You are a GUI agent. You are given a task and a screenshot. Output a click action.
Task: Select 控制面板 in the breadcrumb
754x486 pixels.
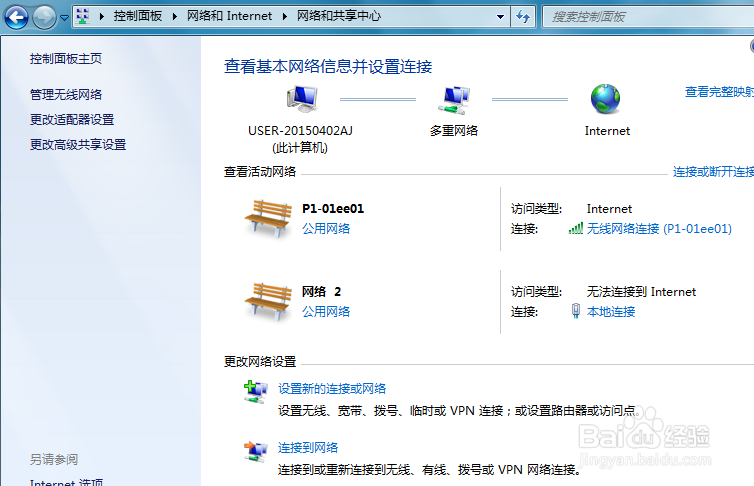[138, 16]
